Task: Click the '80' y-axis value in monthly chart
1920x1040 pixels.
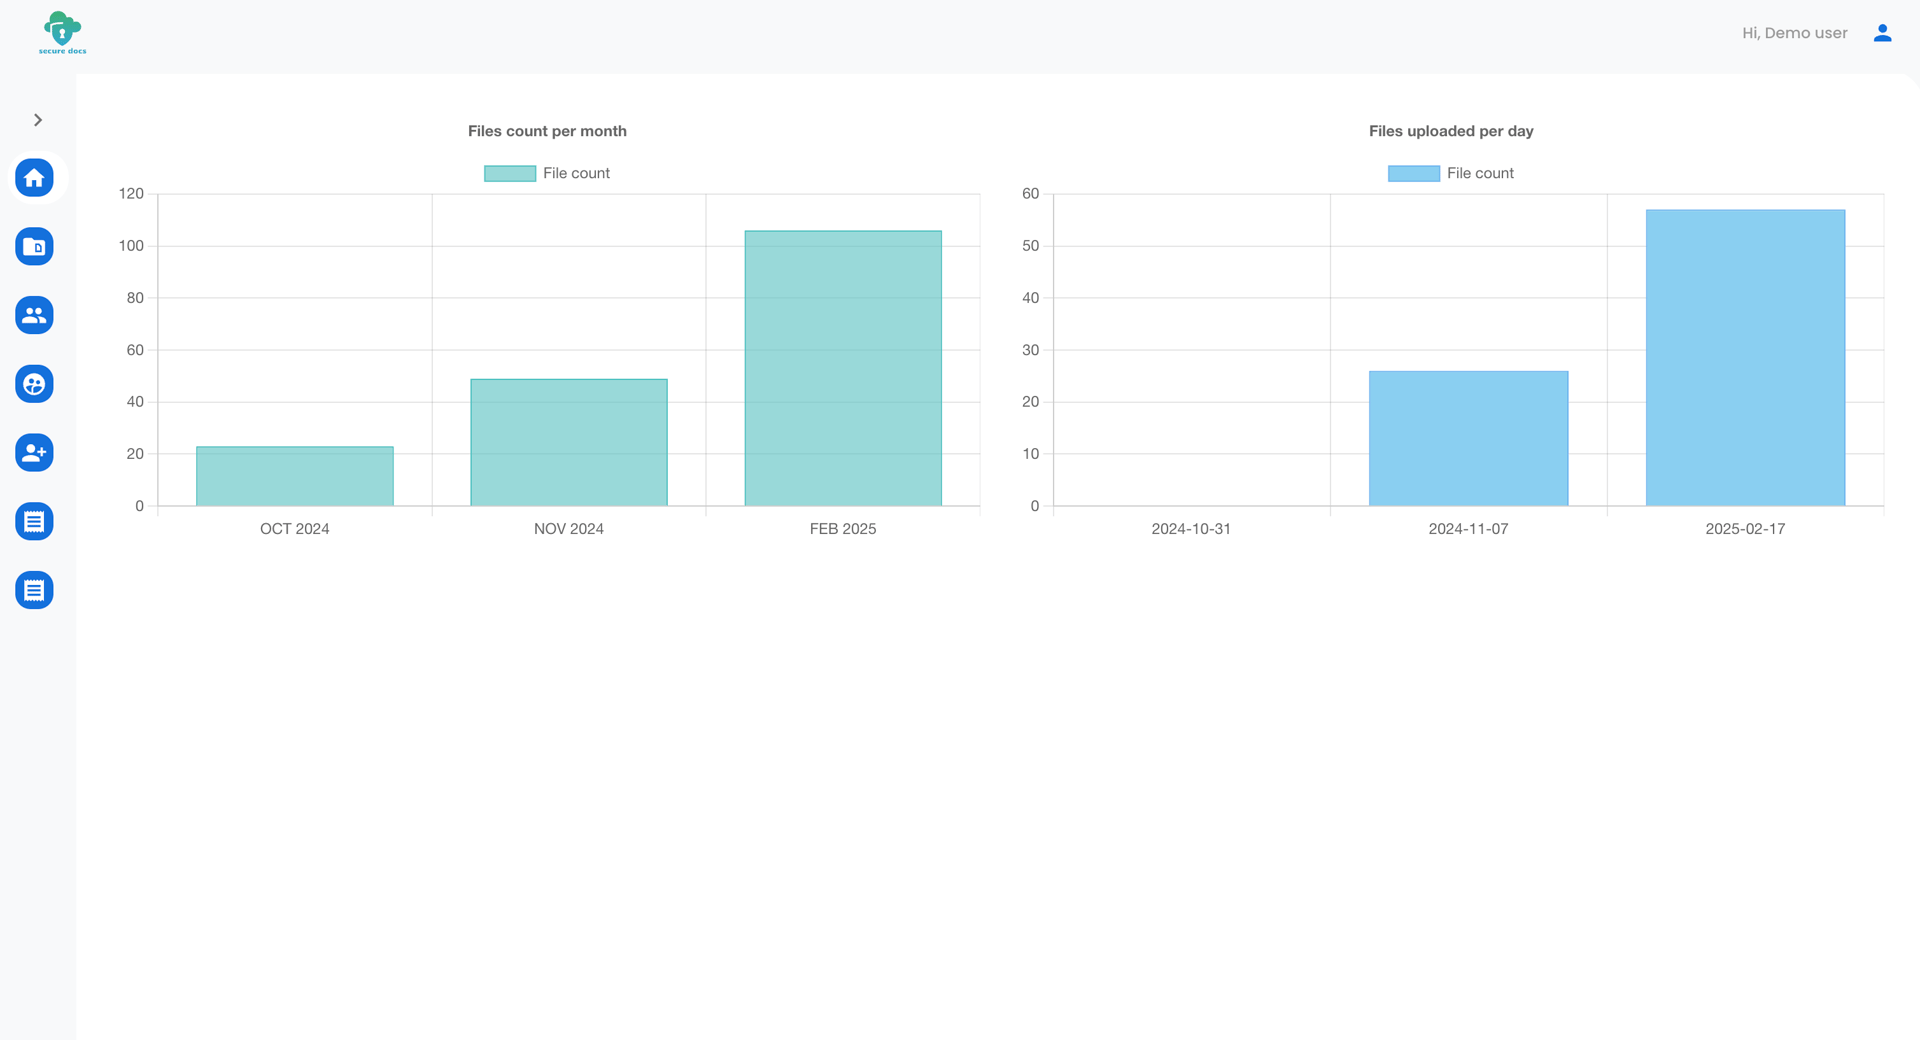Action: 135,298
